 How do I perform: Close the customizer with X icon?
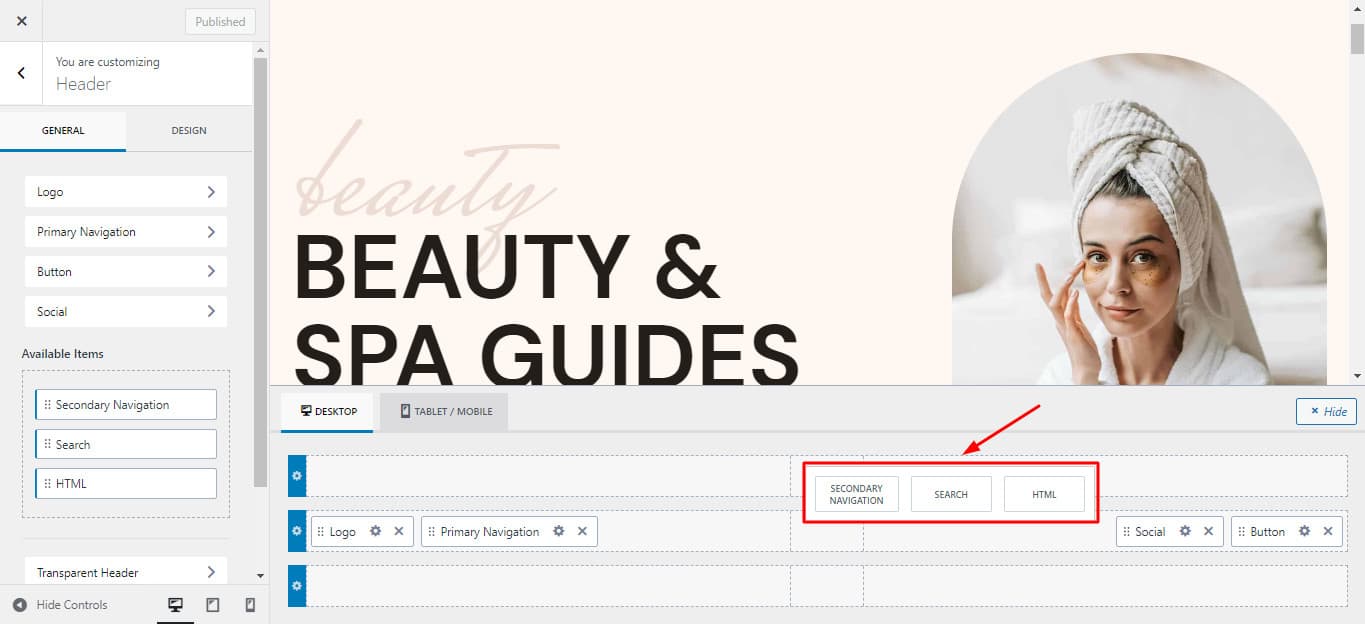click(x=22, y=21)
